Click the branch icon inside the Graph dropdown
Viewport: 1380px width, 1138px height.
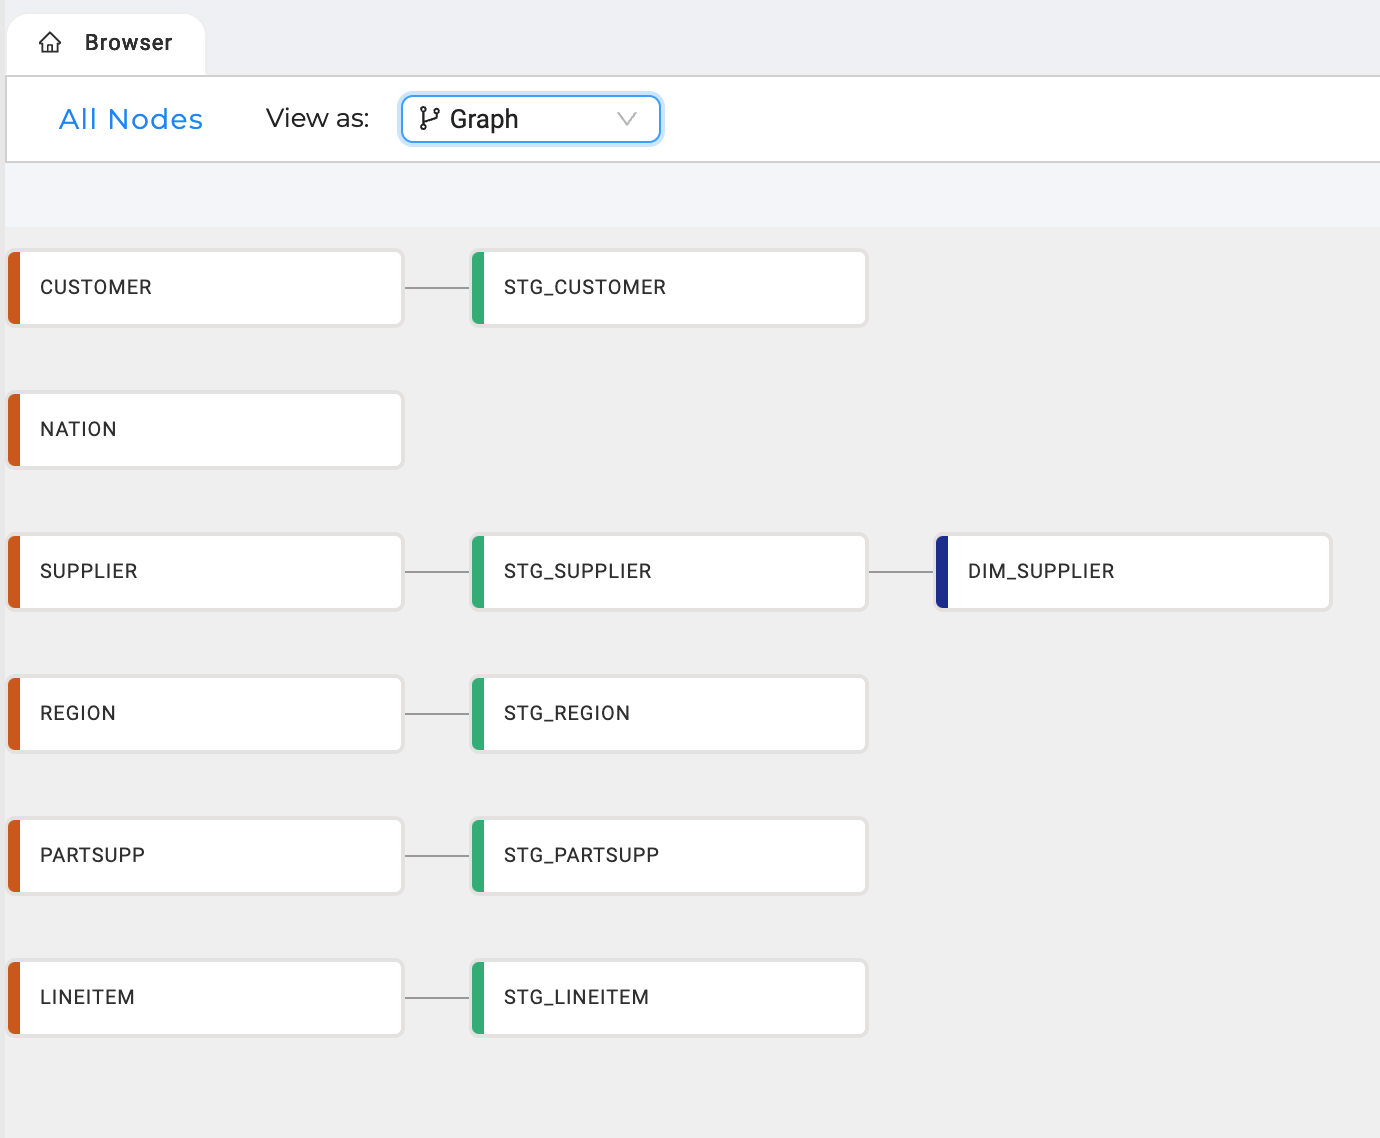[430, 119]
